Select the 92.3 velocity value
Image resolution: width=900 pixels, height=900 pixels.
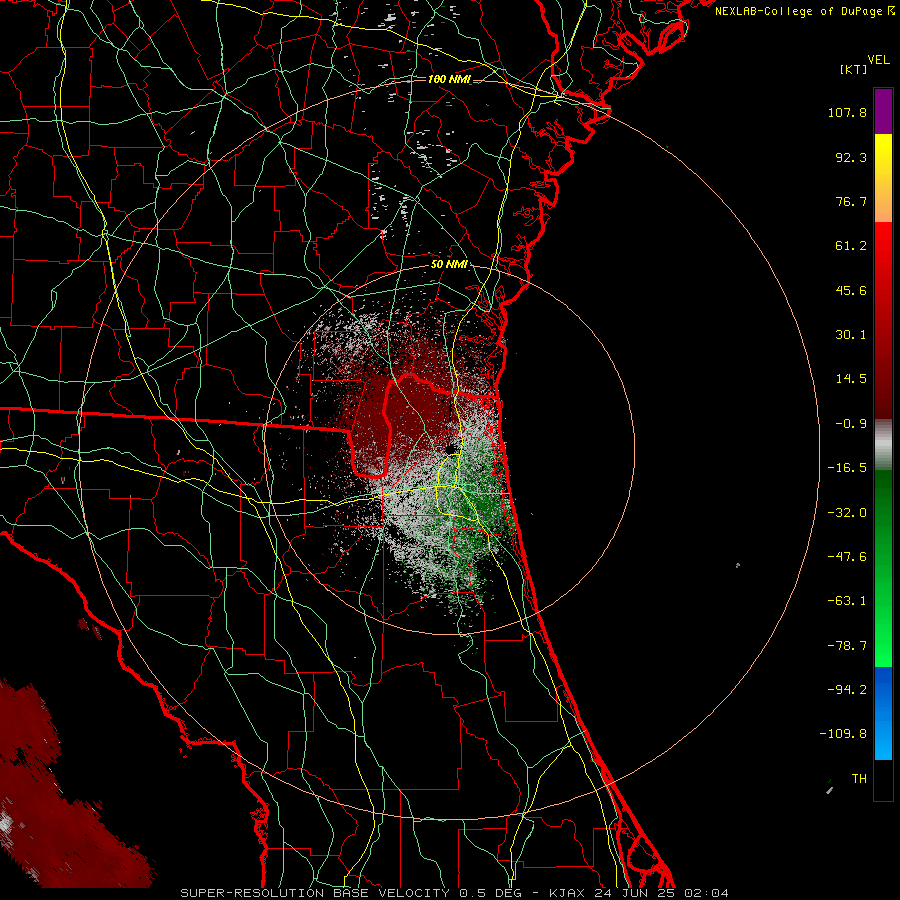coord(851,157)
